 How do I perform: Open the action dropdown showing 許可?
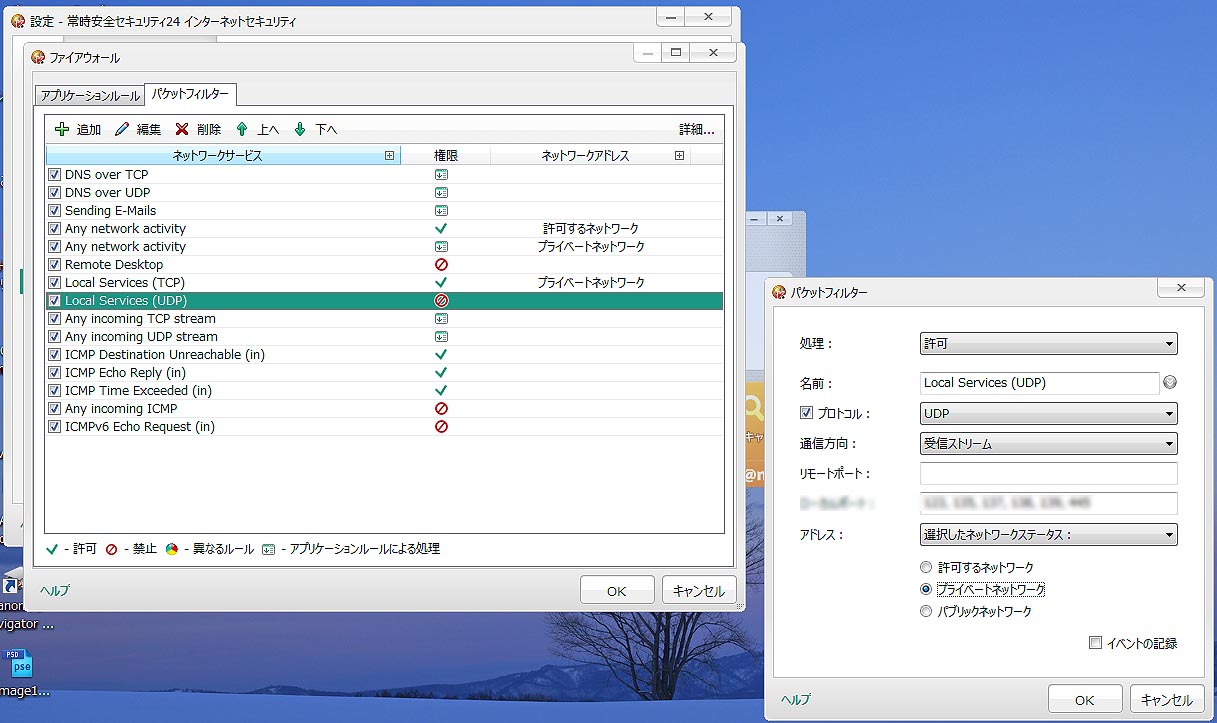(1048, 343)
